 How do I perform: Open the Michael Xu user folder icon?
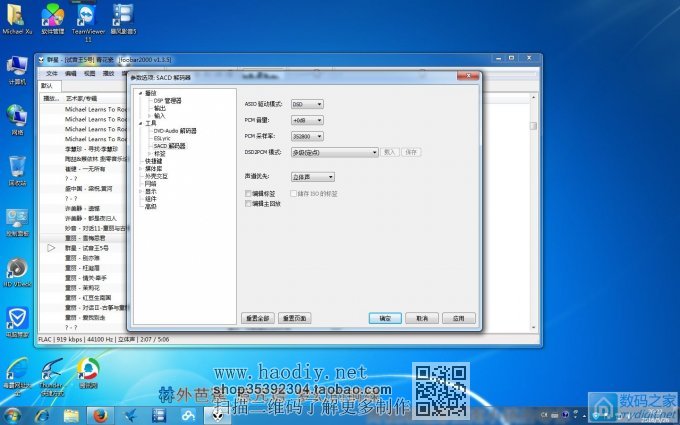(x=17, y=16)
